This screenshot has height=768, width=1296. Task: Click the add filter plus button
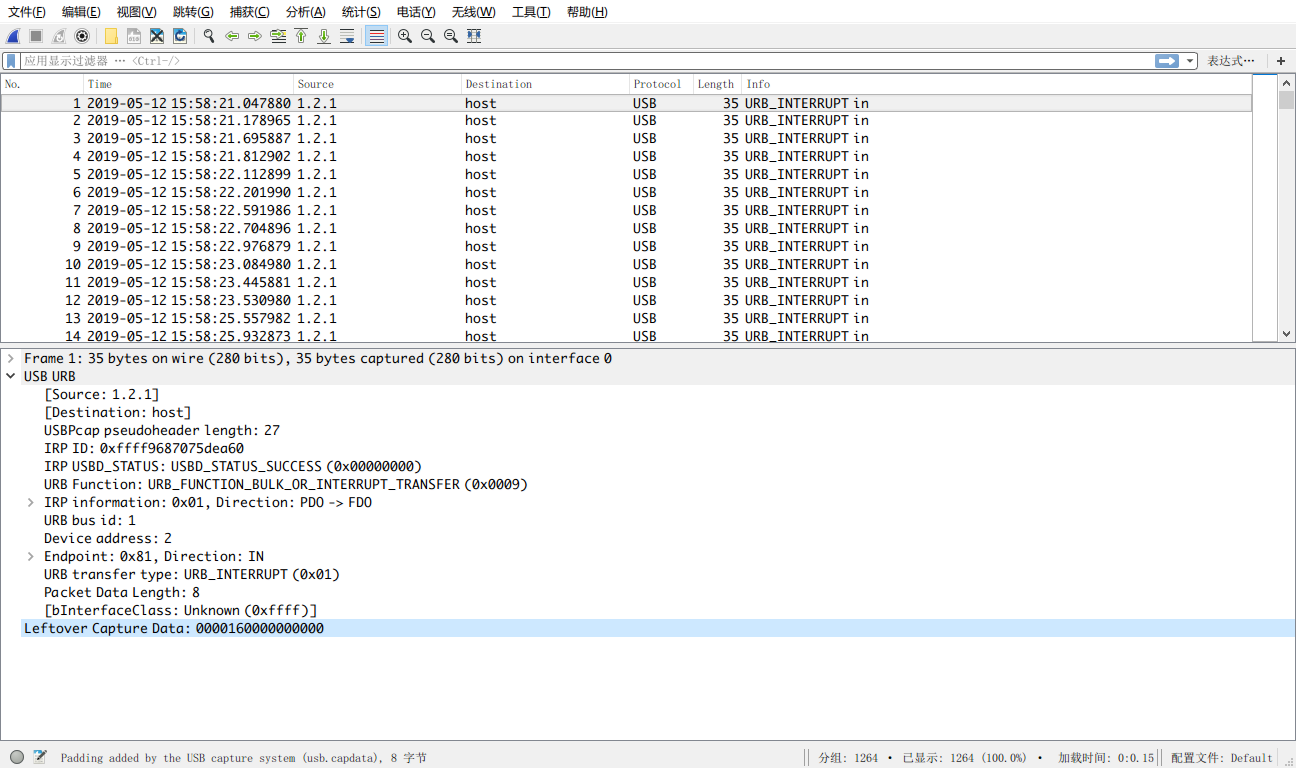pyautogui.click(x=1281, y=61)
